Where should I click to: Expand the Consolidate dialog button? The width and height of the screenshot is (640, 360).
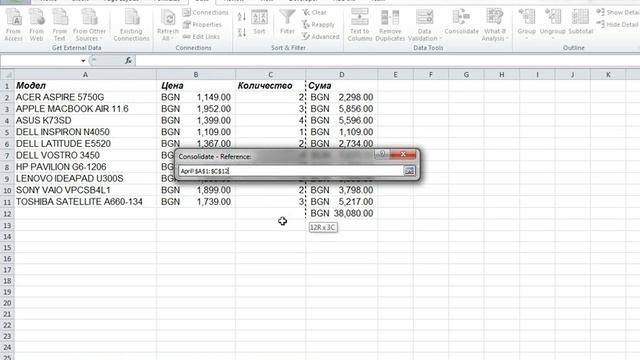pos(409,171)
